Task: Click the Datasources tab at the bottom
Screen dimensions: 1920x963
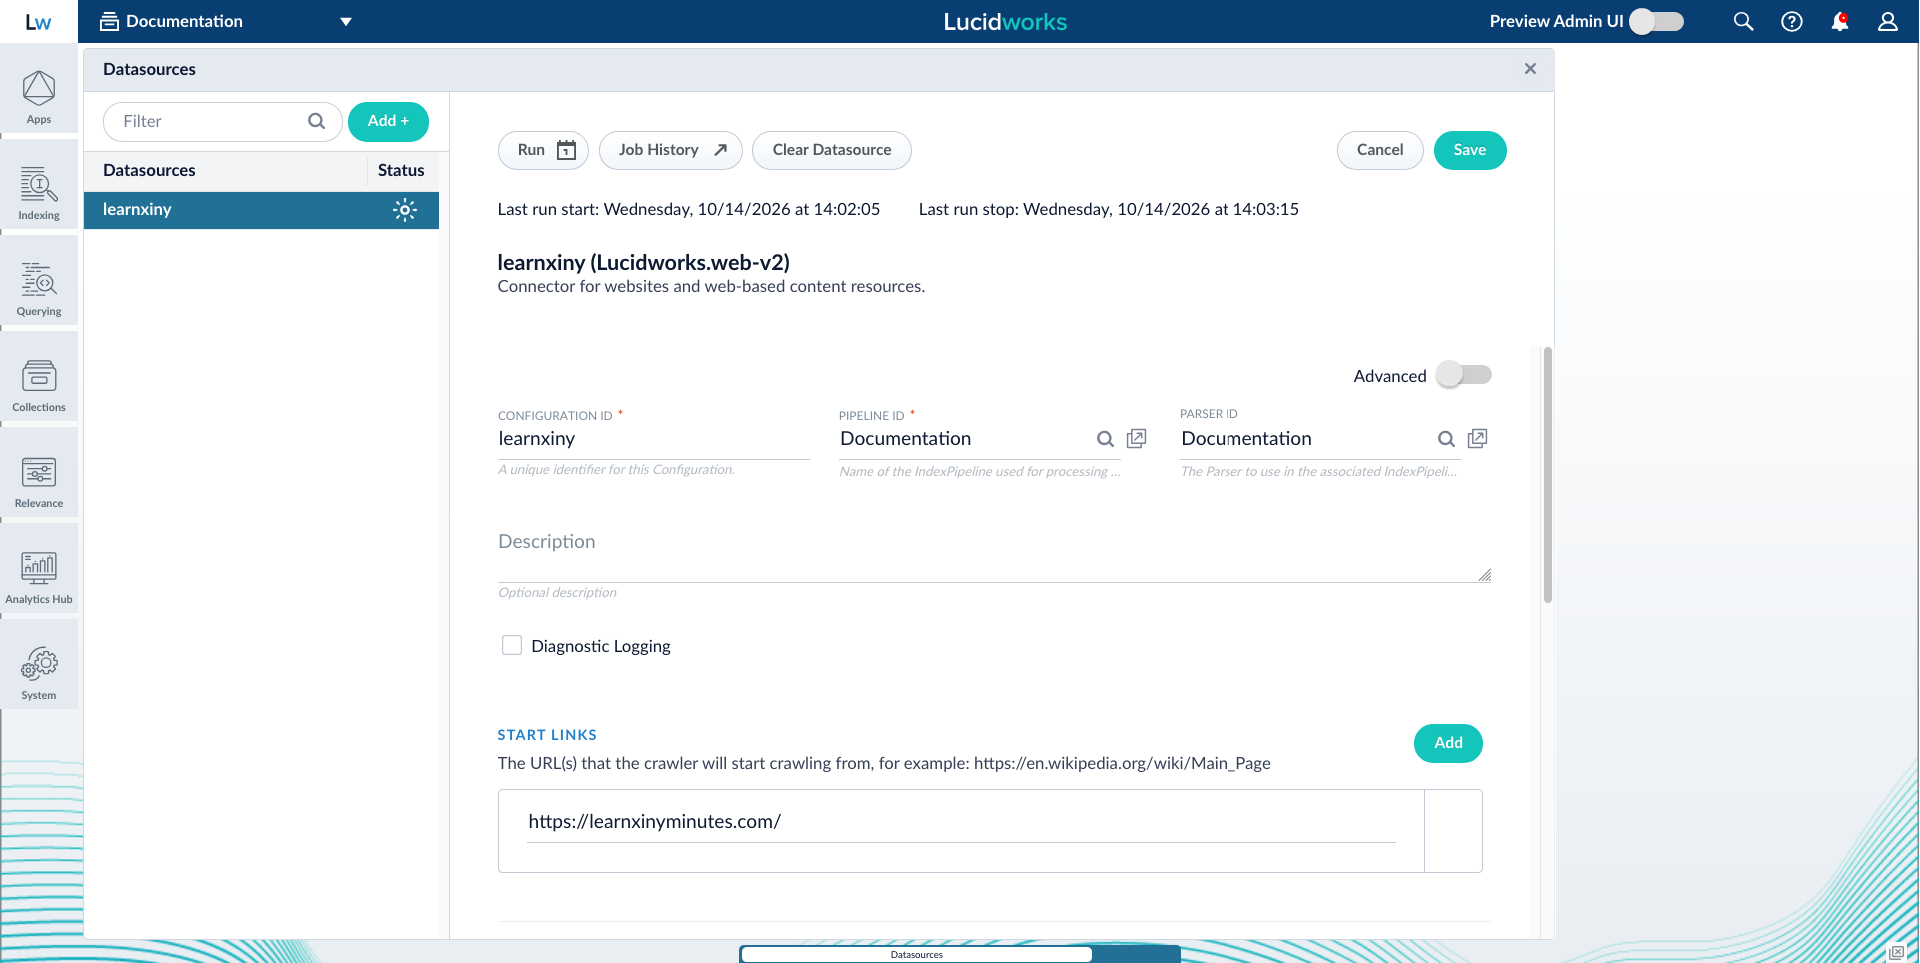Action: click(917, 955)
